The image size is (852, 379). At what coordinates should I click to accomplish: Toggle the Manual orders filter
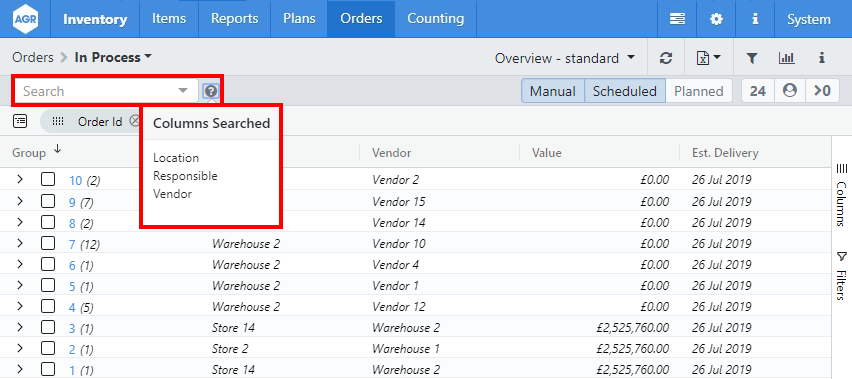(x=553, y=91)
